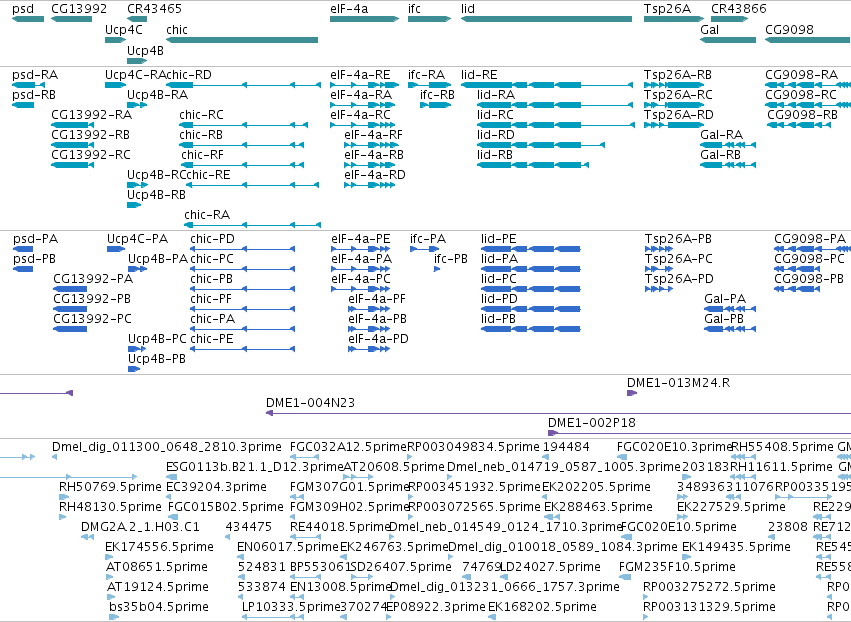Select protein ifc-PA
The height and width of the screenshot is (622, 851).
pyautogui.click(x=424, y=249)
